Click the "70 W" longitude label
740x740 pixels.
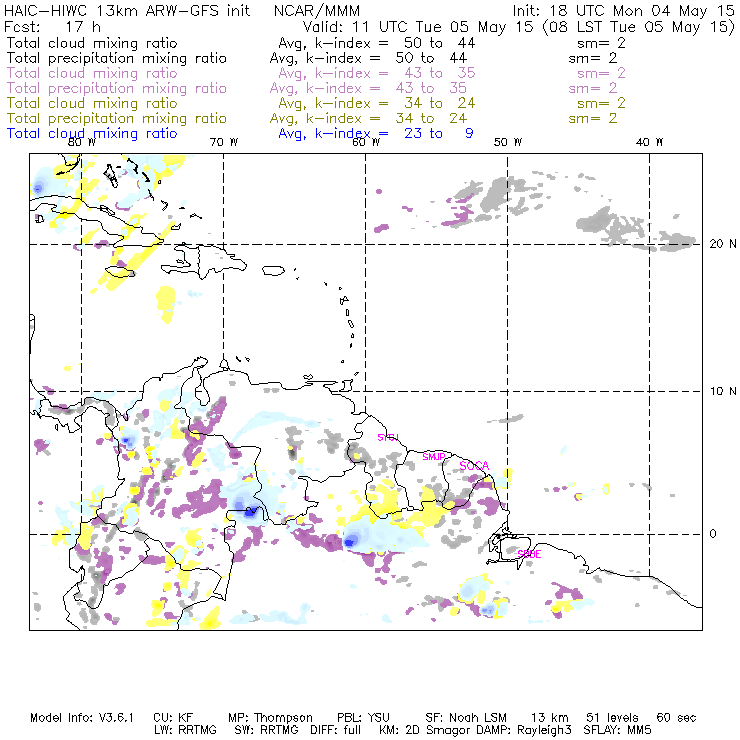[224, 142]
